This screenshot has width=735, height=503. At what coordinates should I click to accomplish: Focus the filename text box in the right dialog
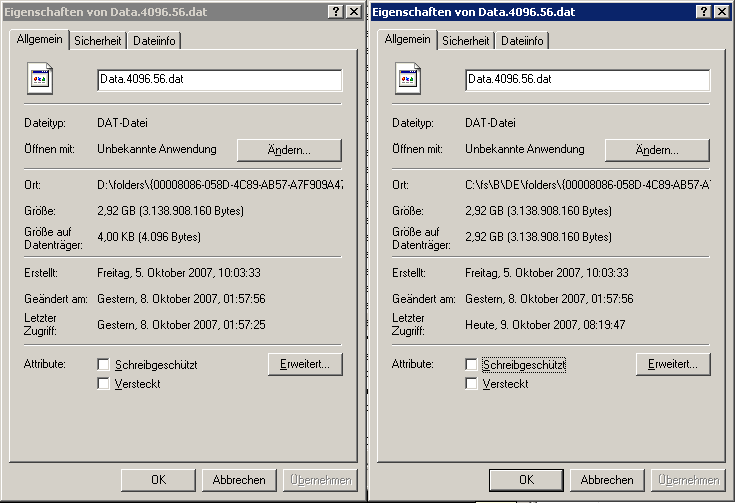click(x=588, y=80)
